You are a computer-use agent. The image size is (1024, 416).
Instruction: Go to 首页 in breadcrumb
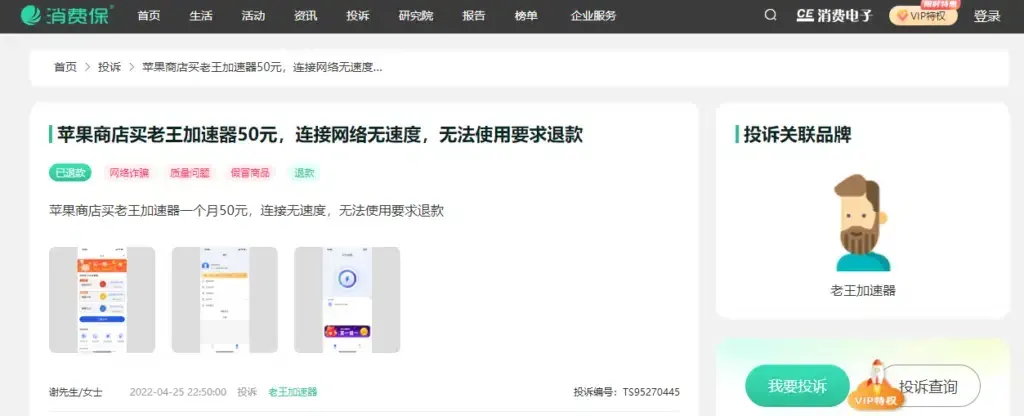[65, 67]
